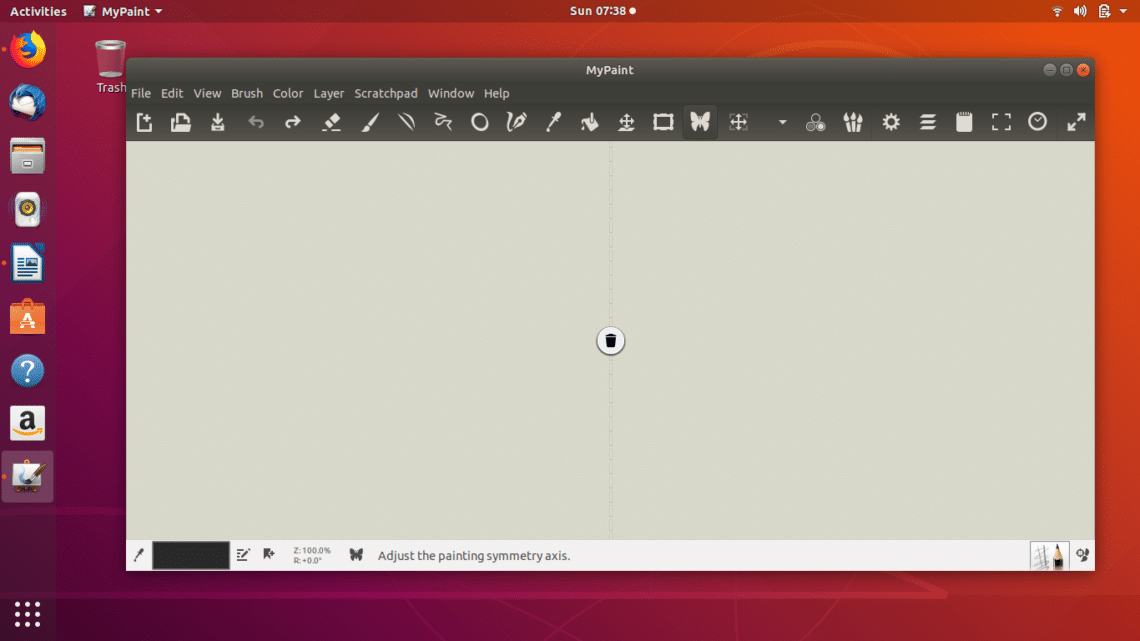Click the Activities button
1140x641 pixels.
point(38,11)
